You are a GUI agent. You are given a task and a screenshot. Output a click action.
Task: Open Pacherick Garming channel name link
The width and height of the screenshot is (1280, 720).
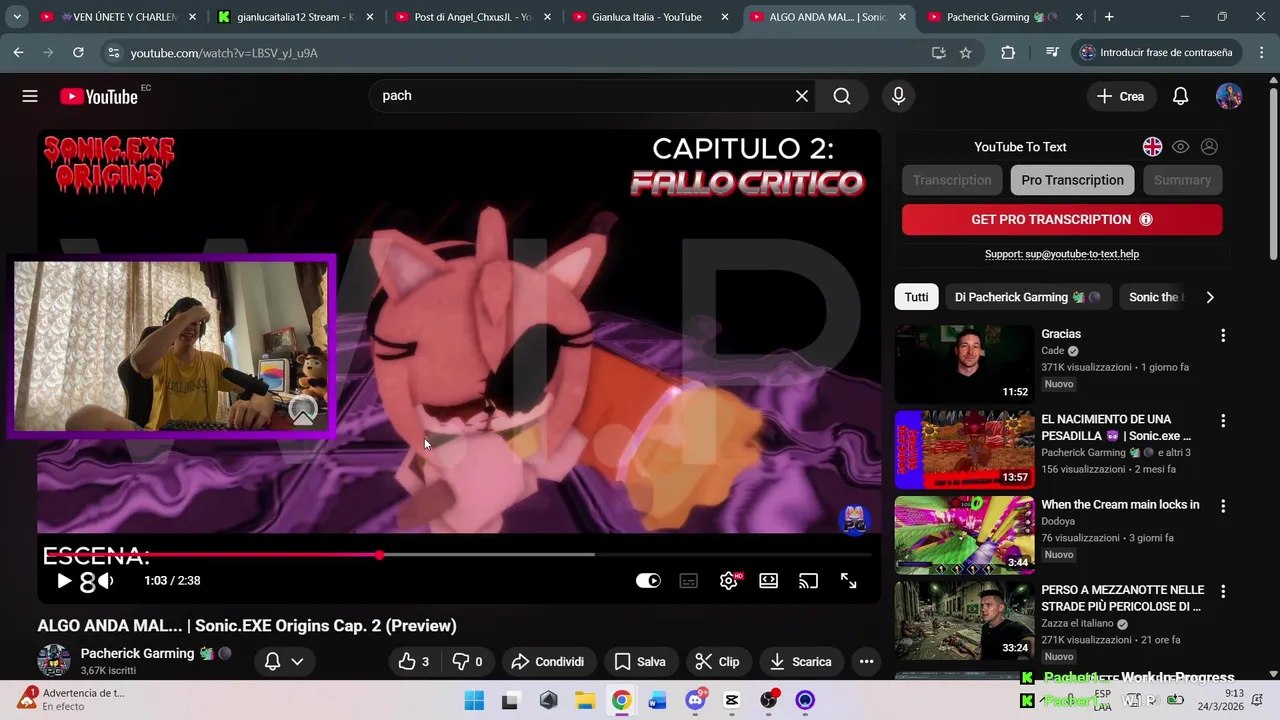137,653
